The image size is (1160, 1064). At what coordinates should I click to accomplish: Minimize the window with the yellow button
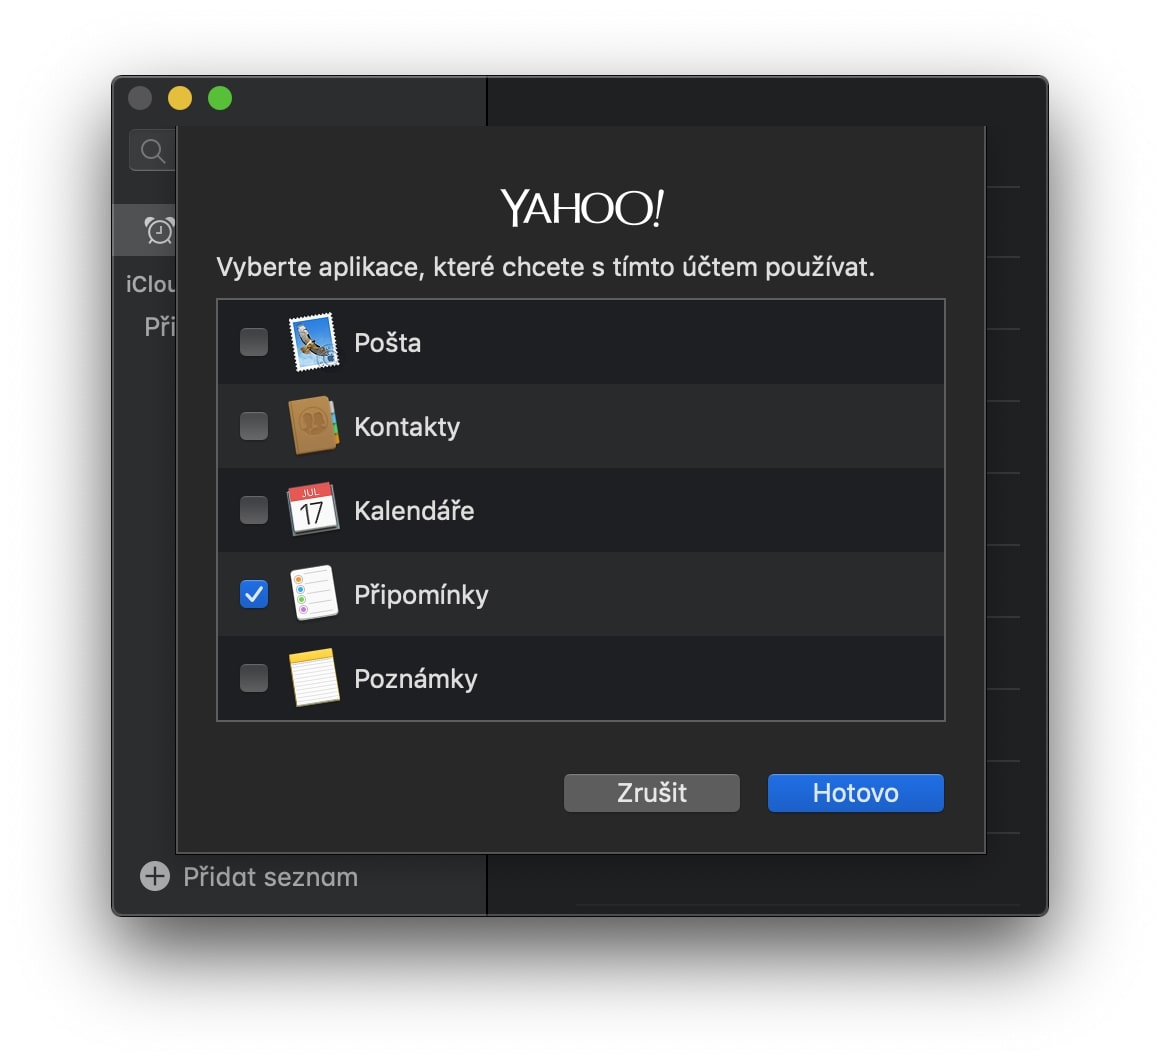click(x=180, y=98)
